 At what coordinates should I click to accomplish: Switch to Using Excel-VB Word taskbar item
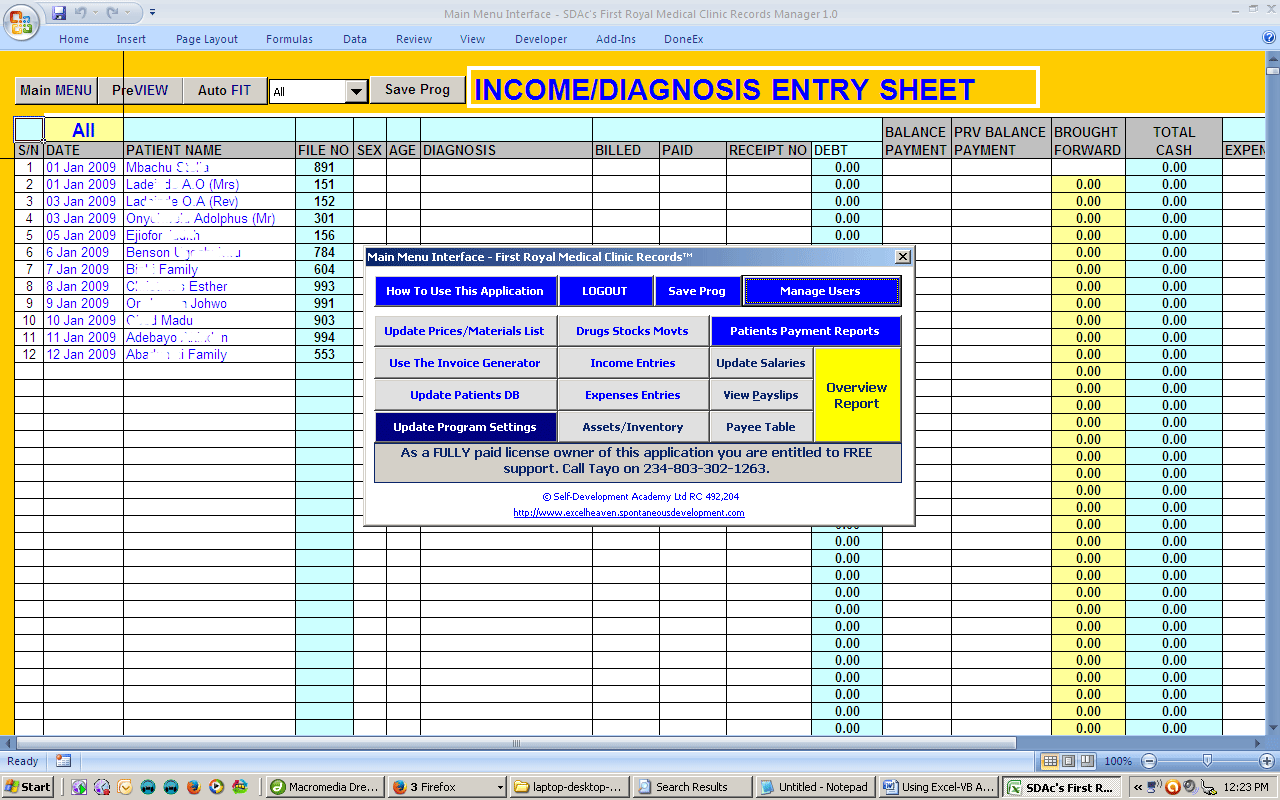click(x=937, y=787)
